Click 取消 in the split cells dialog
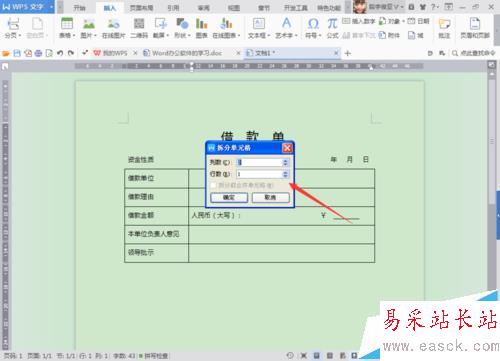Viewport: 500px width, 361px height. [270, 198]
